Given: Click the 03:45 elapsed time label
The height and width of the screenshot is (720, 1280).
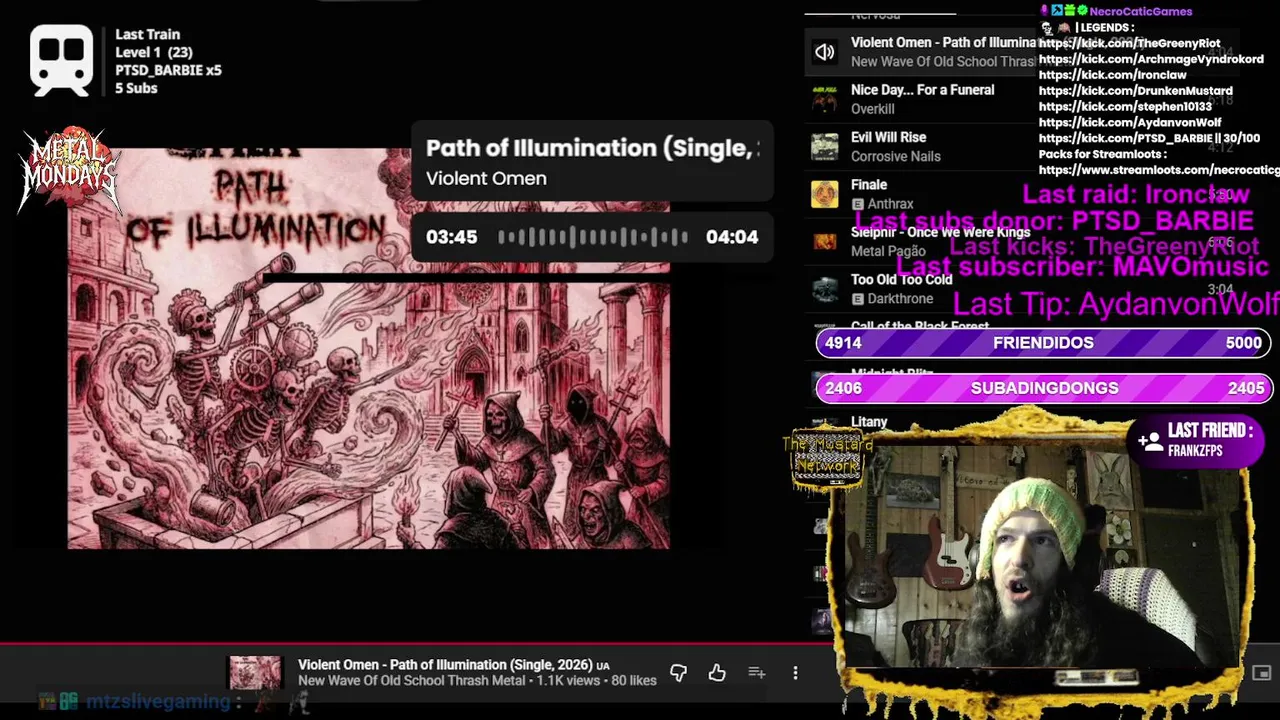Looking at the screenshot, I should 451,237.
